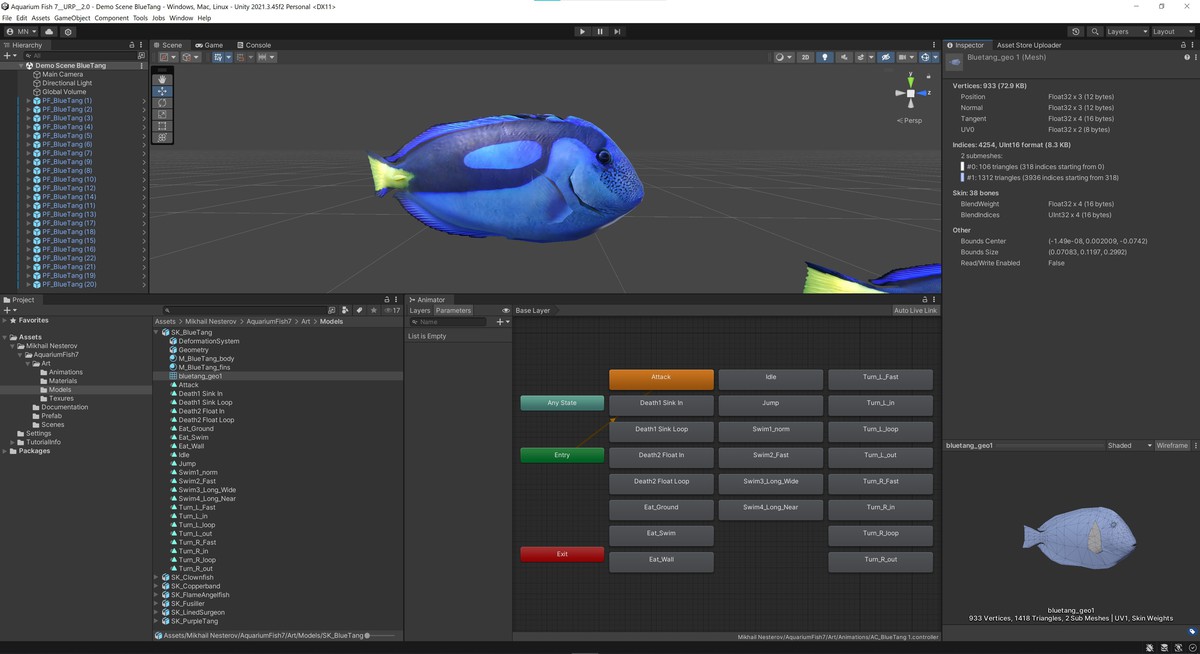Screen dimensions: 1200x654
Task: Click the favorites star icon in Project
Action: [x=374, y=311]
